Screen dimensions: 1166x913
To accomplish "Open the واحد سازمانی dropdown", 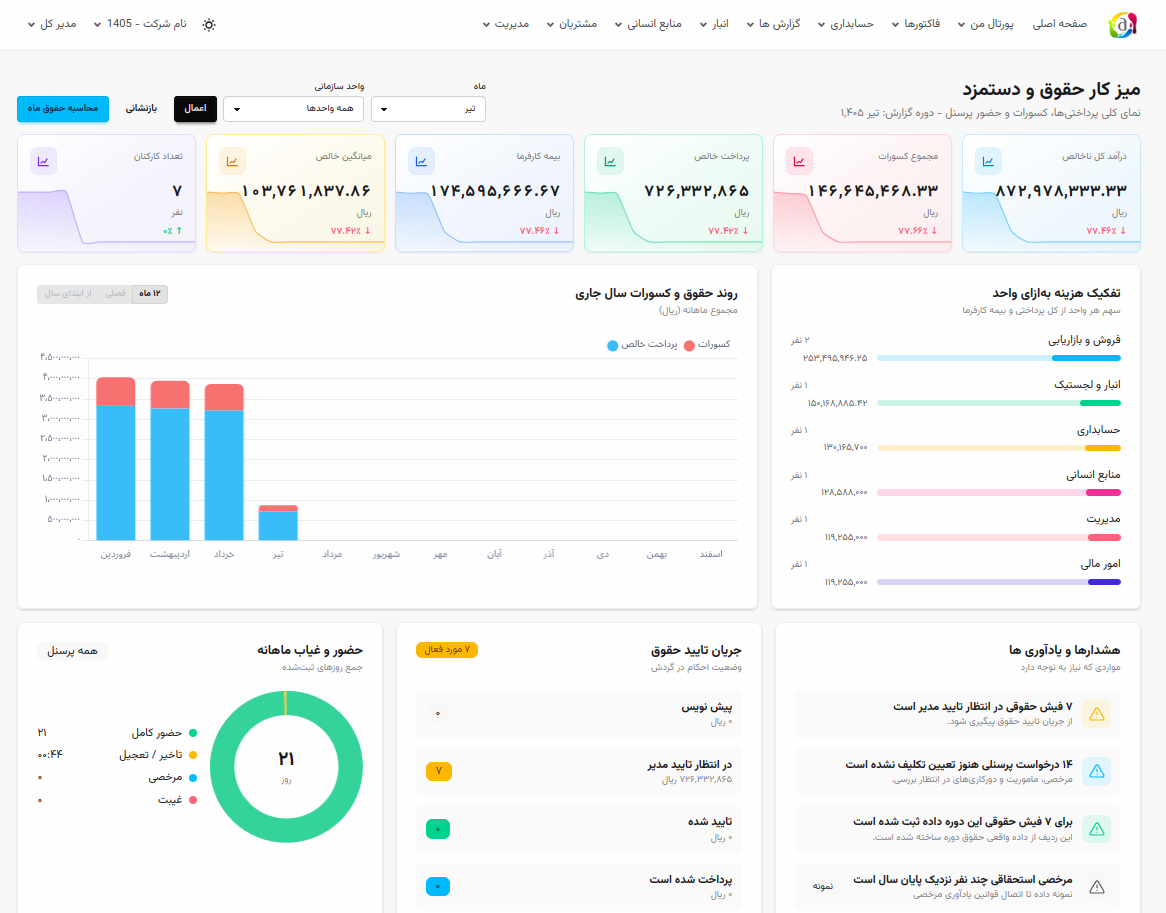I will coord(294,109).
